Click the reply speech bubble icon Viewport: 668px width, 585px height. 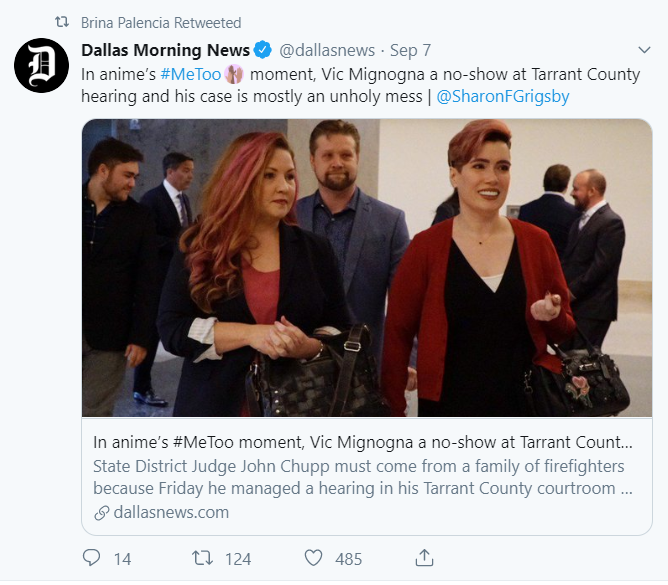coord(91,557)
